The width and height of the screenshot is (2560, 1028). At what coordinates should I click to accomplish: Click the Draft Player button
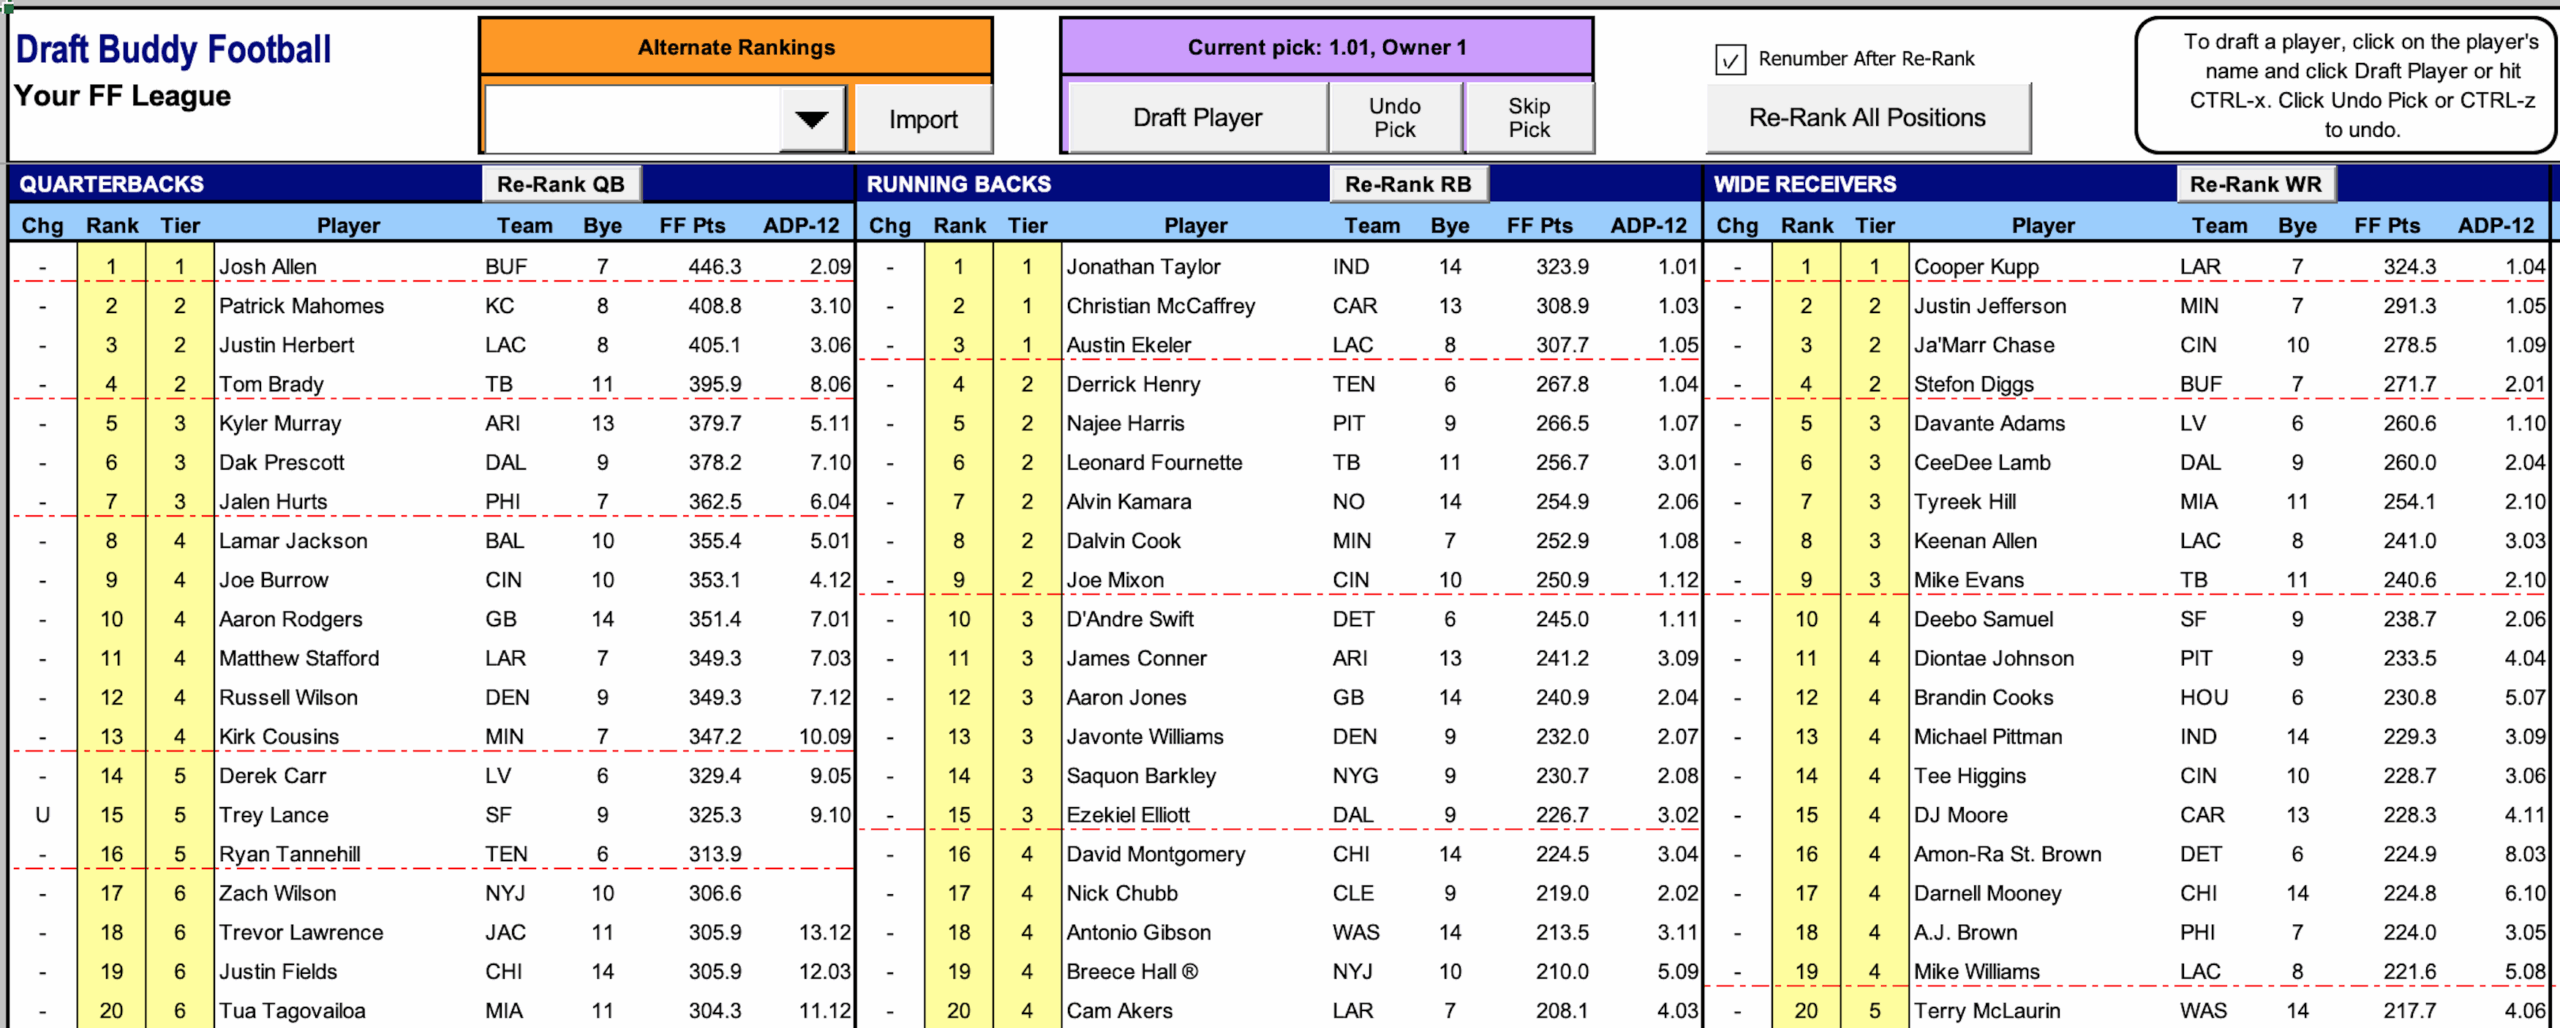pyautogui.click(x=1196, y=117)
